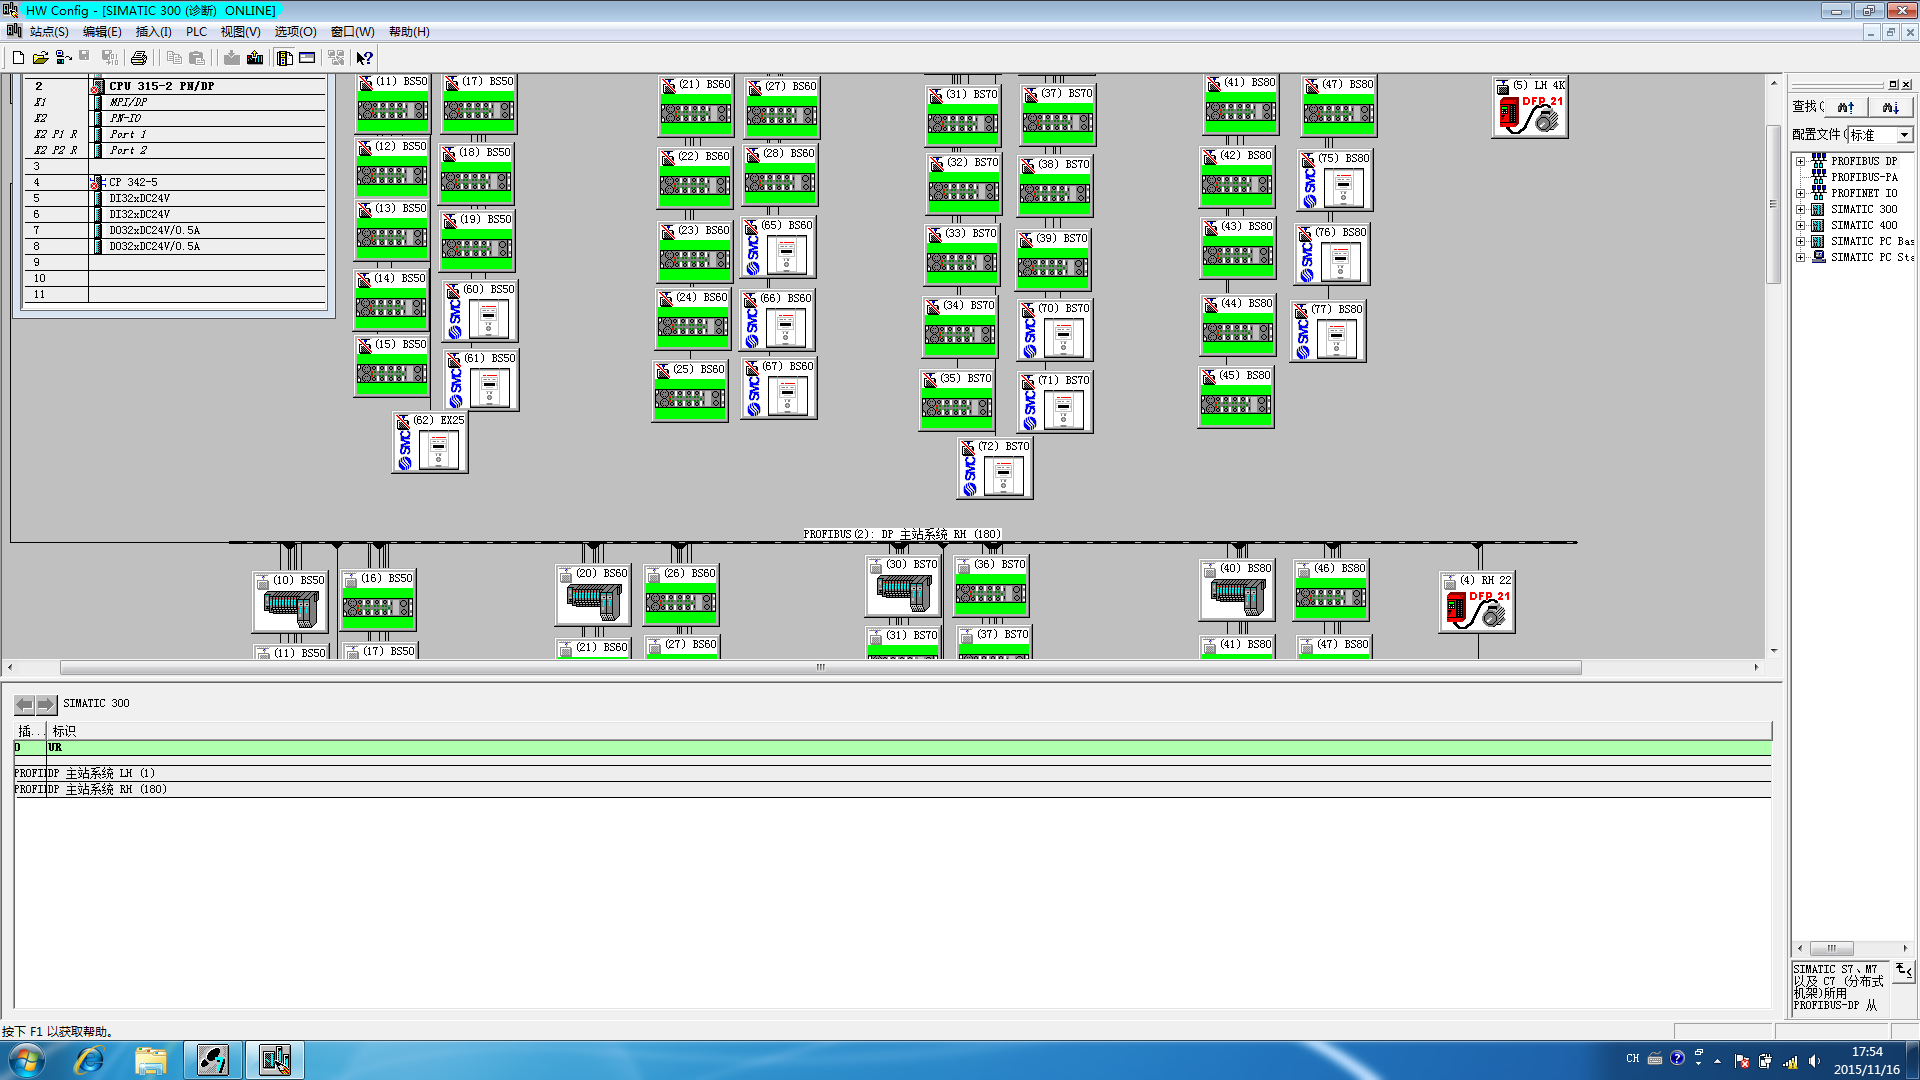Image resolution: width=1920 pixels, height=1080 pixels.
Task: Open the 视图(V) menu
Action: [x=240, y=32]
